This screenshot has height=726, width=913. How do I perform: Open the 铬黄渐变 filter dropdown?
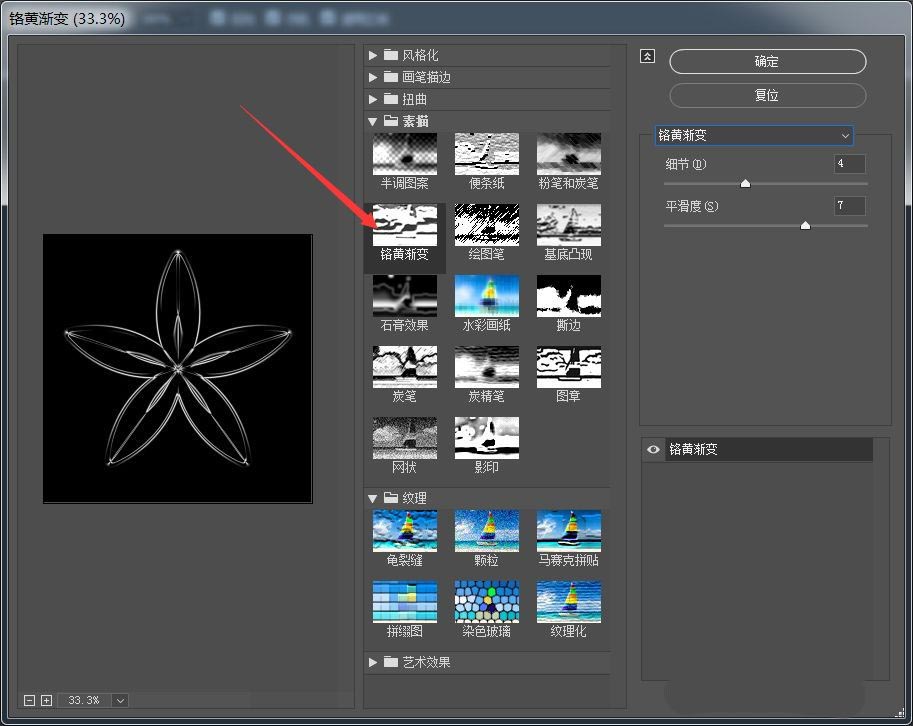(x=754, y=135)
